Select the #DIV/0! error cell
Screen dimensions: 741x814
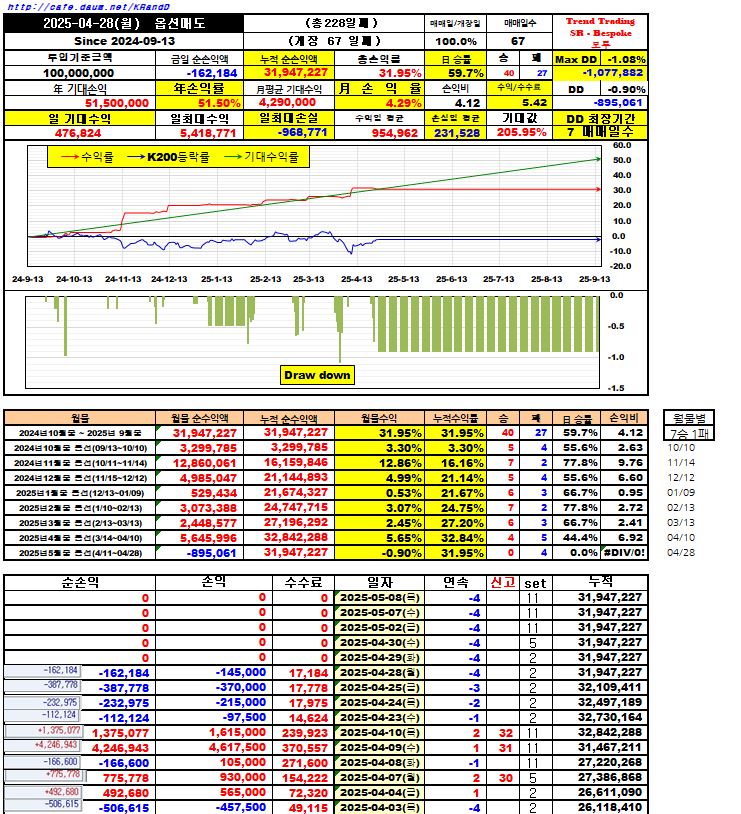coord(624,552)
